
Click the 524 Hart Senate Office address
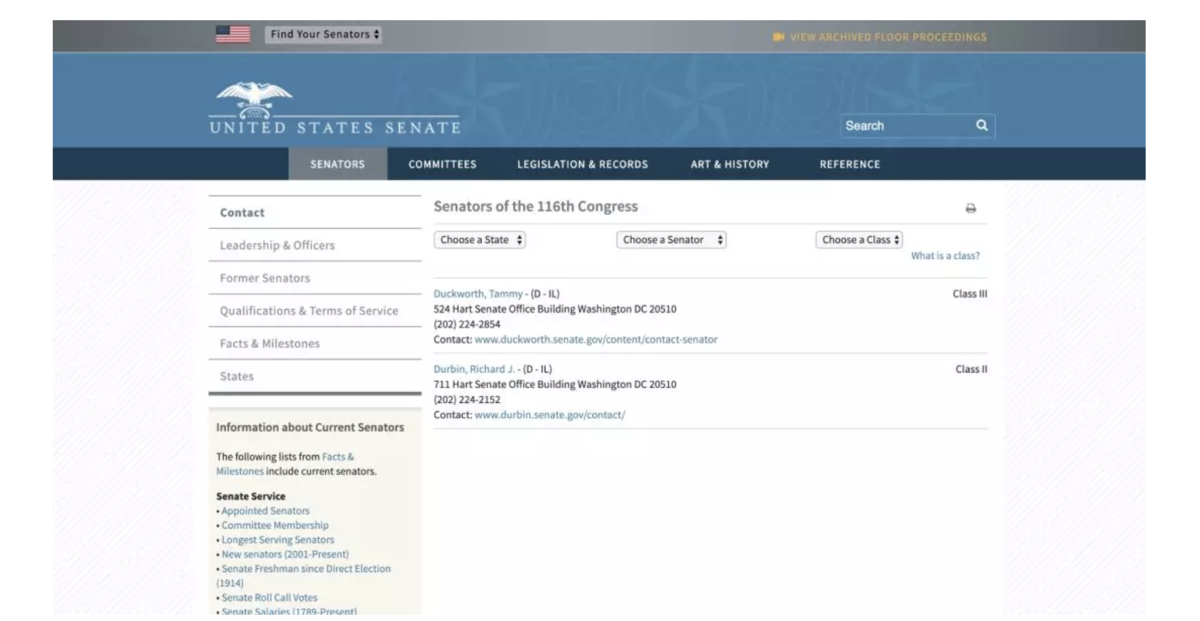(x=555, y=309)
